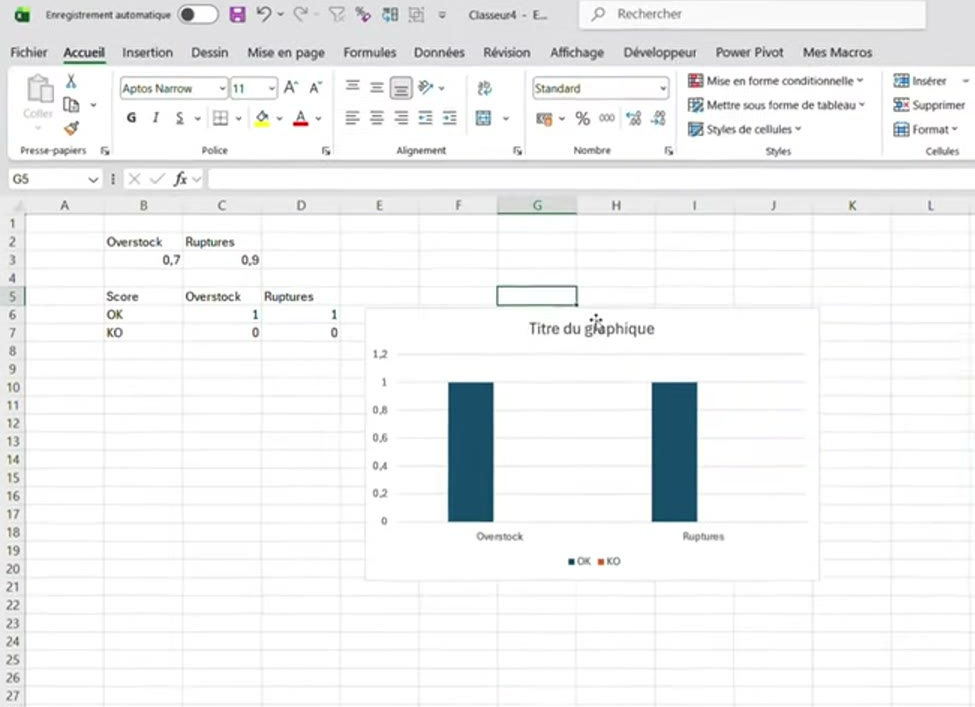Open the Undo history dropdown arrow
This screenshot has width=975, height=707.
click(280, 14)
